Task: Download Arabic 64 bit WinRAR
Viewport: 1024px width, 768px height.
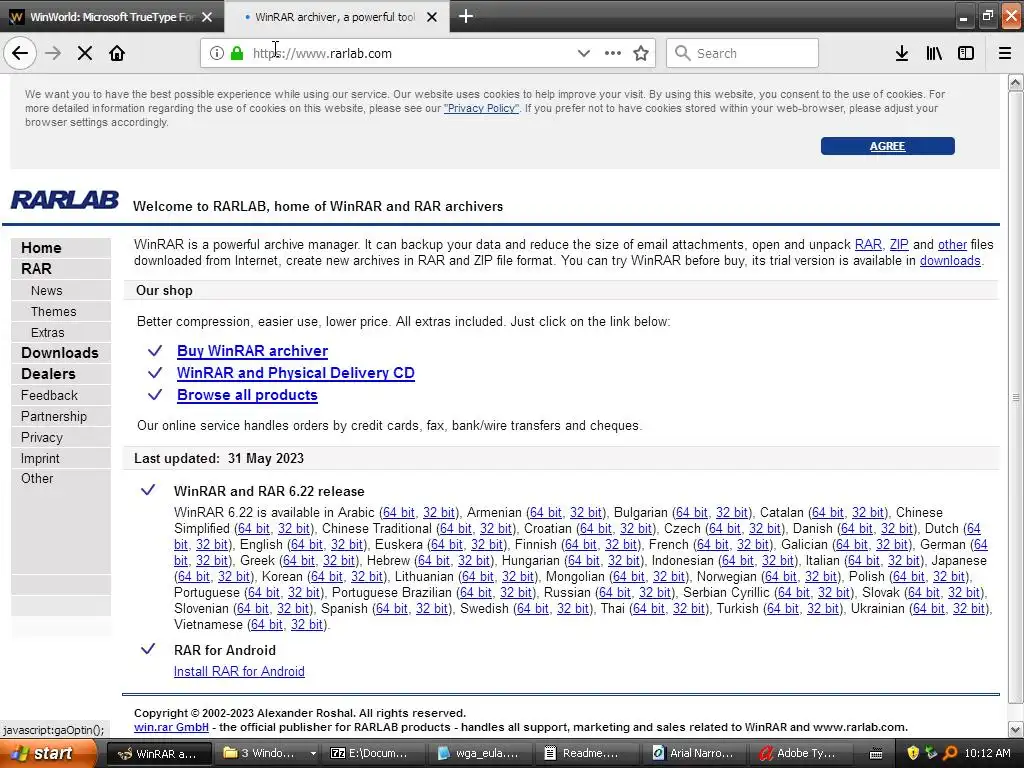Action: pyautogui.click(x=398, y=513)
